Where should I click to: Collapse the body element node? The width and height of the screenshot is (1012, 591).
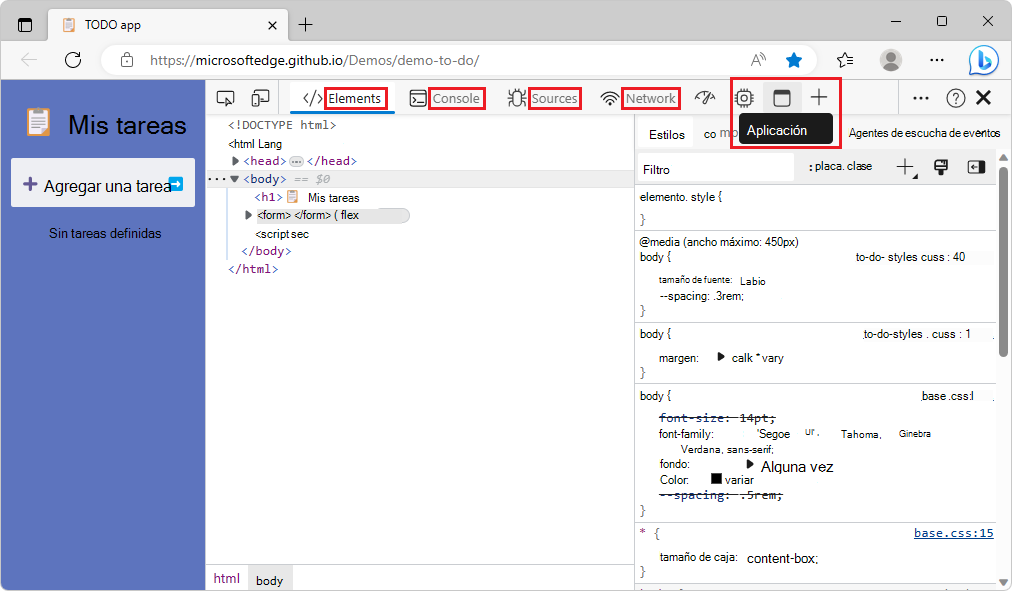tap(235, 179)
